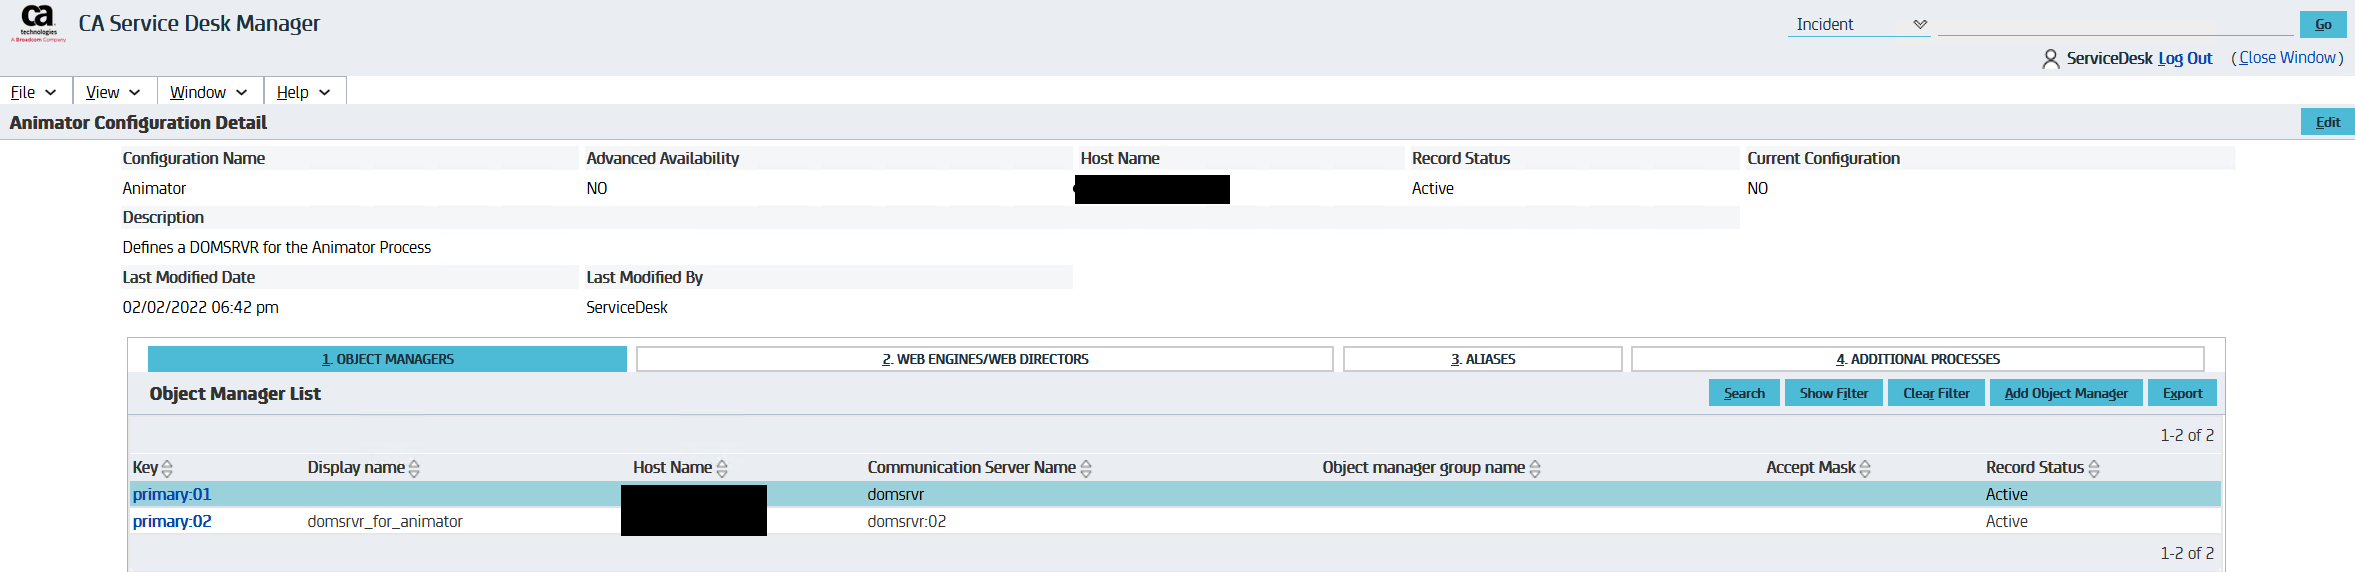Viewport: 2355px width, 572px height.
Task: Open the View menu
Action: (x=113, y=92)
